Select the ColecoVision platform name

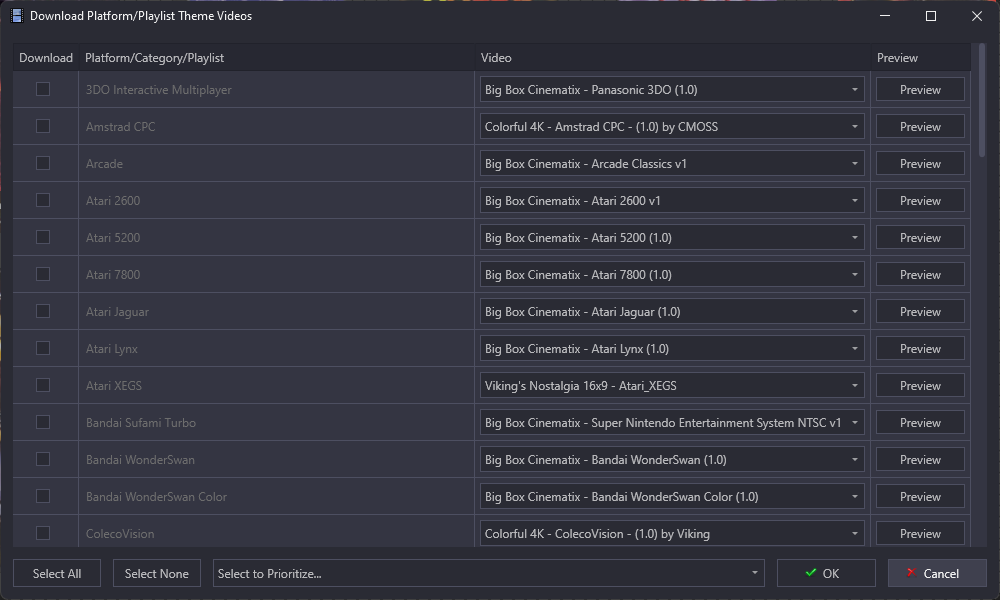(x=120, y=534)
